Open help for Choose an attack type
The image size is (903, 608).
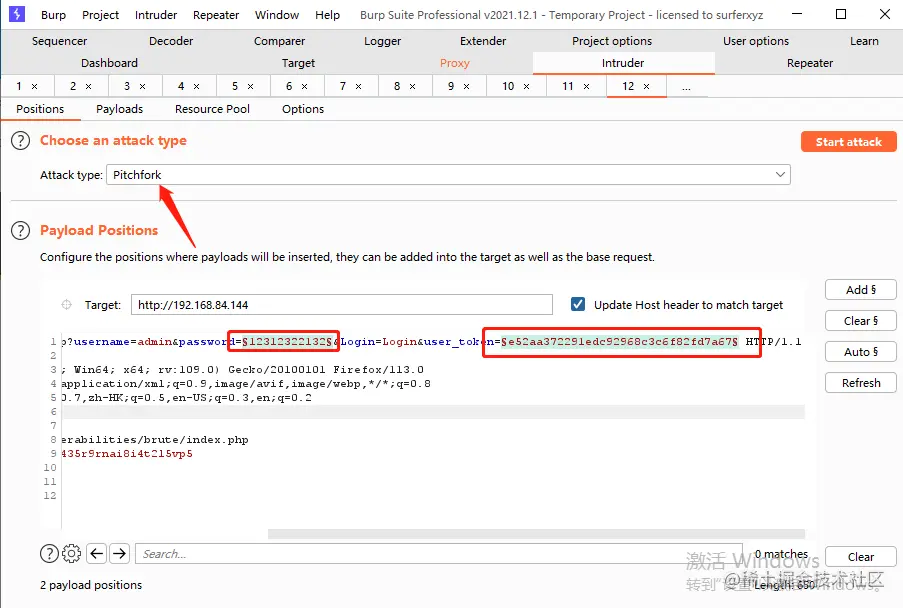coord(20,140)
